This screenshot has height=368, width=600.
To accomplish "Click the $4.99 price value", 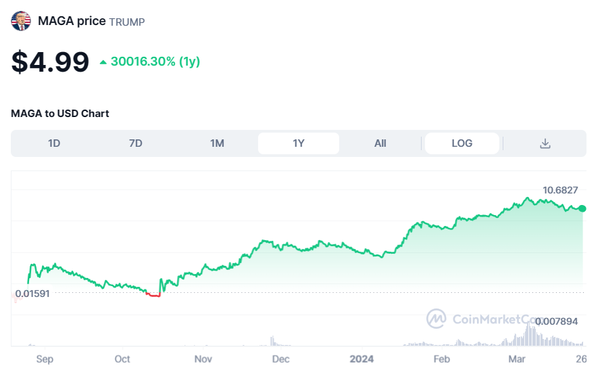I will pyautogui.click(x=50, y=62).
